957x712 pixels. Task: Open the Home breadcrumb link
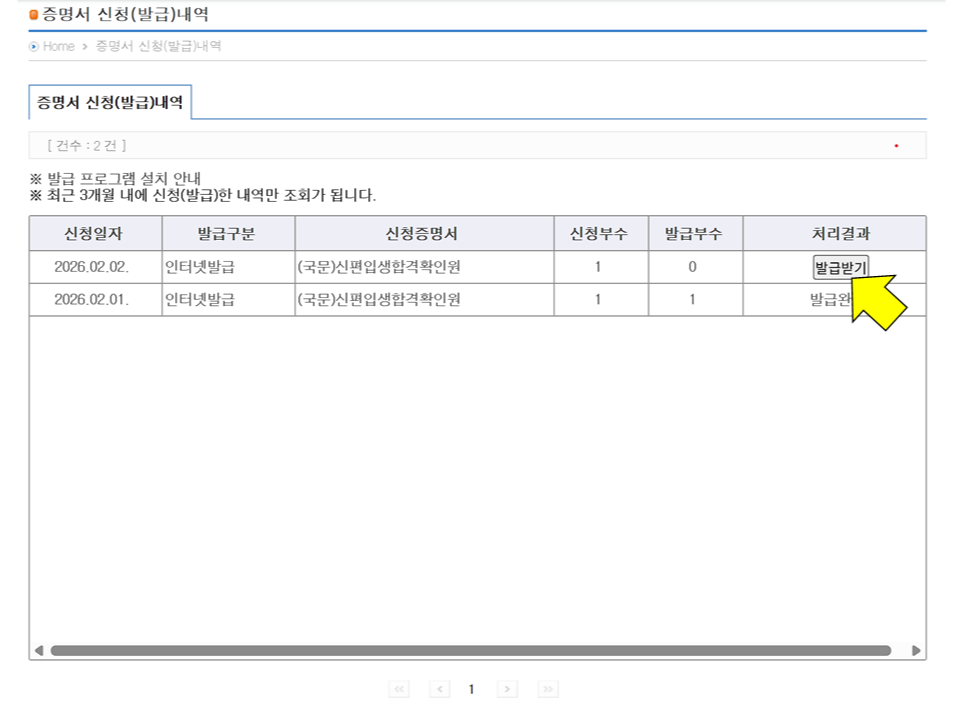pyautogui.click(x=59, y=46)
